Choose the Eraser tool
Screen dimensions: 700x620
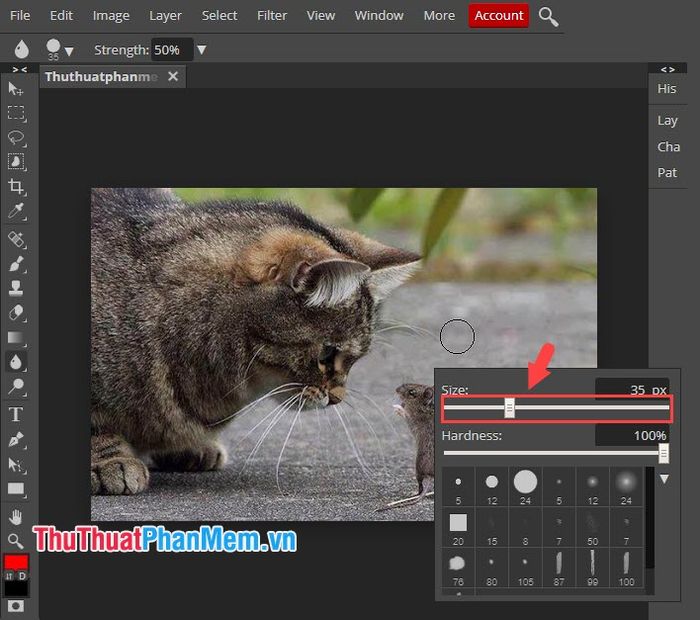tap(16, 312)
